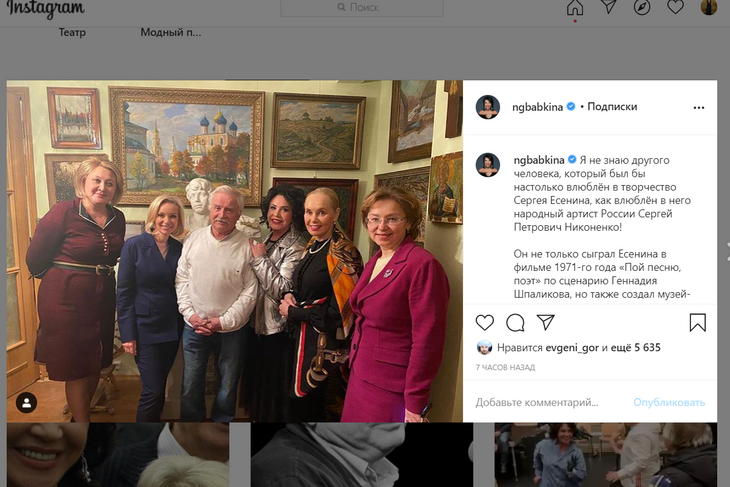Like the post with heart icon below post
The width and height of the screenshot is (730, 487).
click(x=485, y=322)
